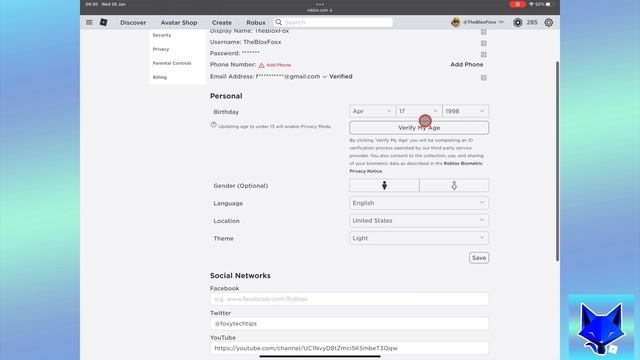Image resolution: width=640 pixels, height=360 pixels.
Task: Switch to the Security settings tab
Action: [x=162, y=35]
